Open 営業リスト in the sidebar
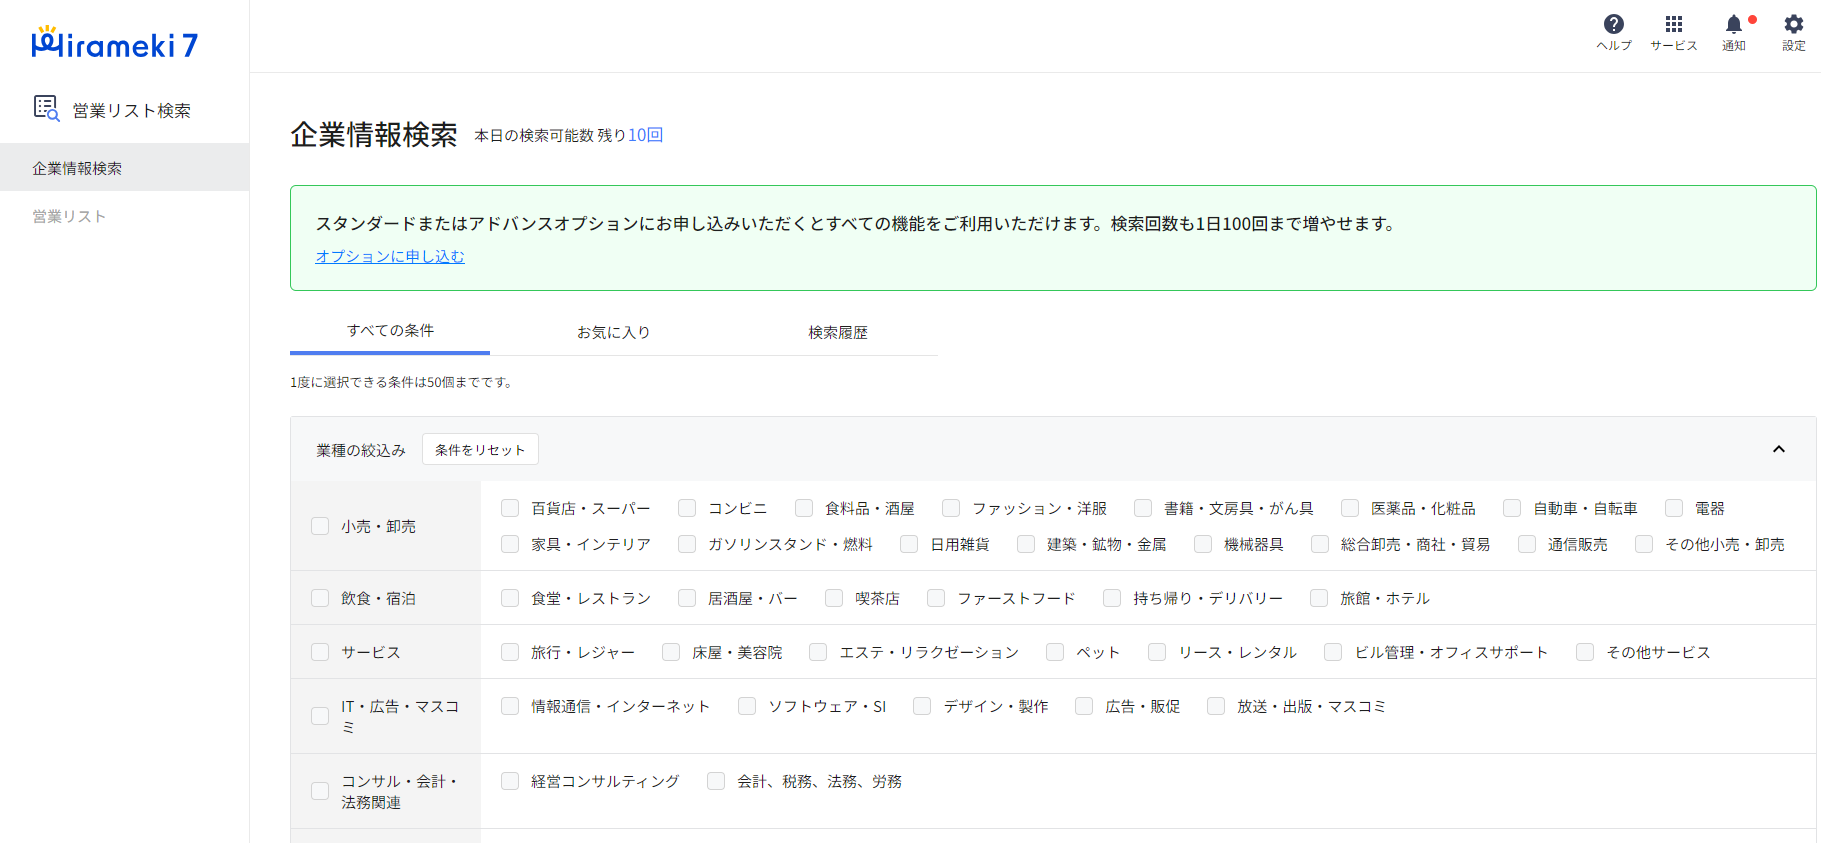This screenshot has width=1821, height=843. pyautogui.click(x=69, y=216)
